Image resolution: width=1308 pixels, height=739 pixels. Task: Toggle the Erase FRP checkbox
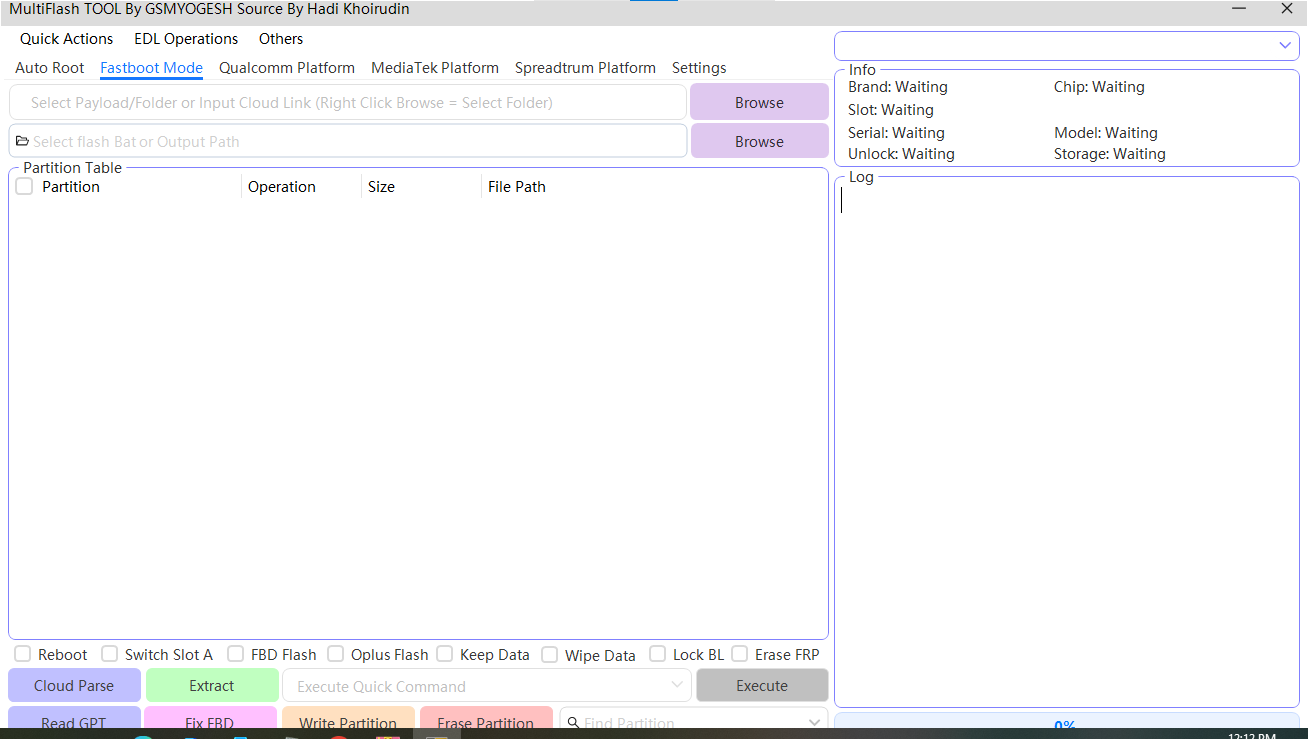(739, 653)
